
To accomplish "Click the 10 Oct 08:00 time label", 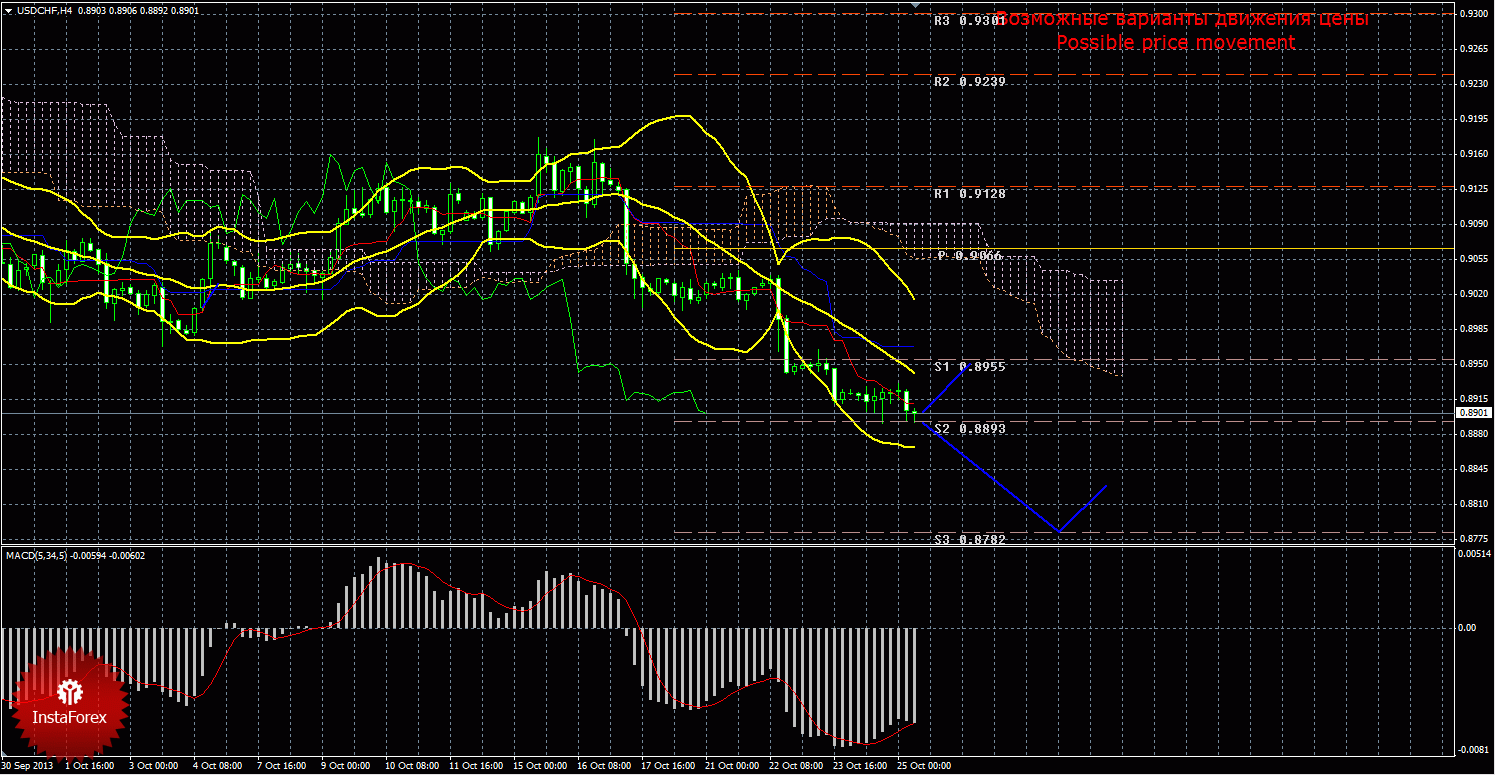I will point(412,766).
